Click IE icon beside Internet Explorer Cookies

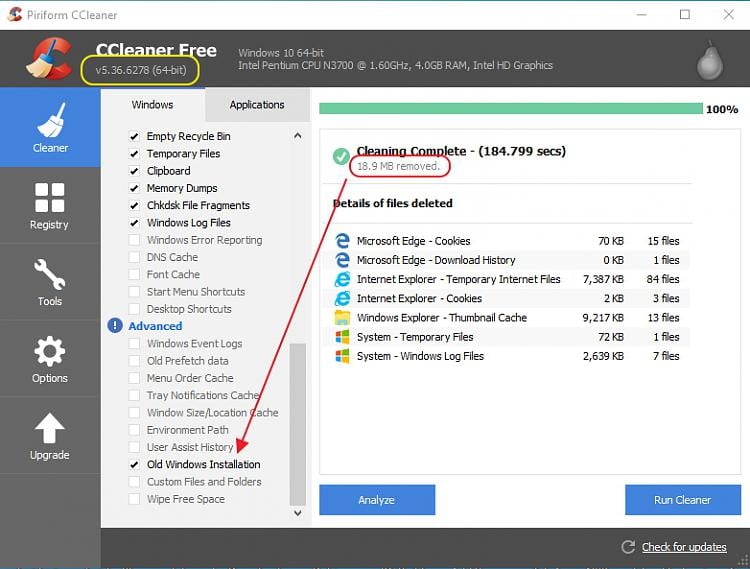click(x=342, y=298)
